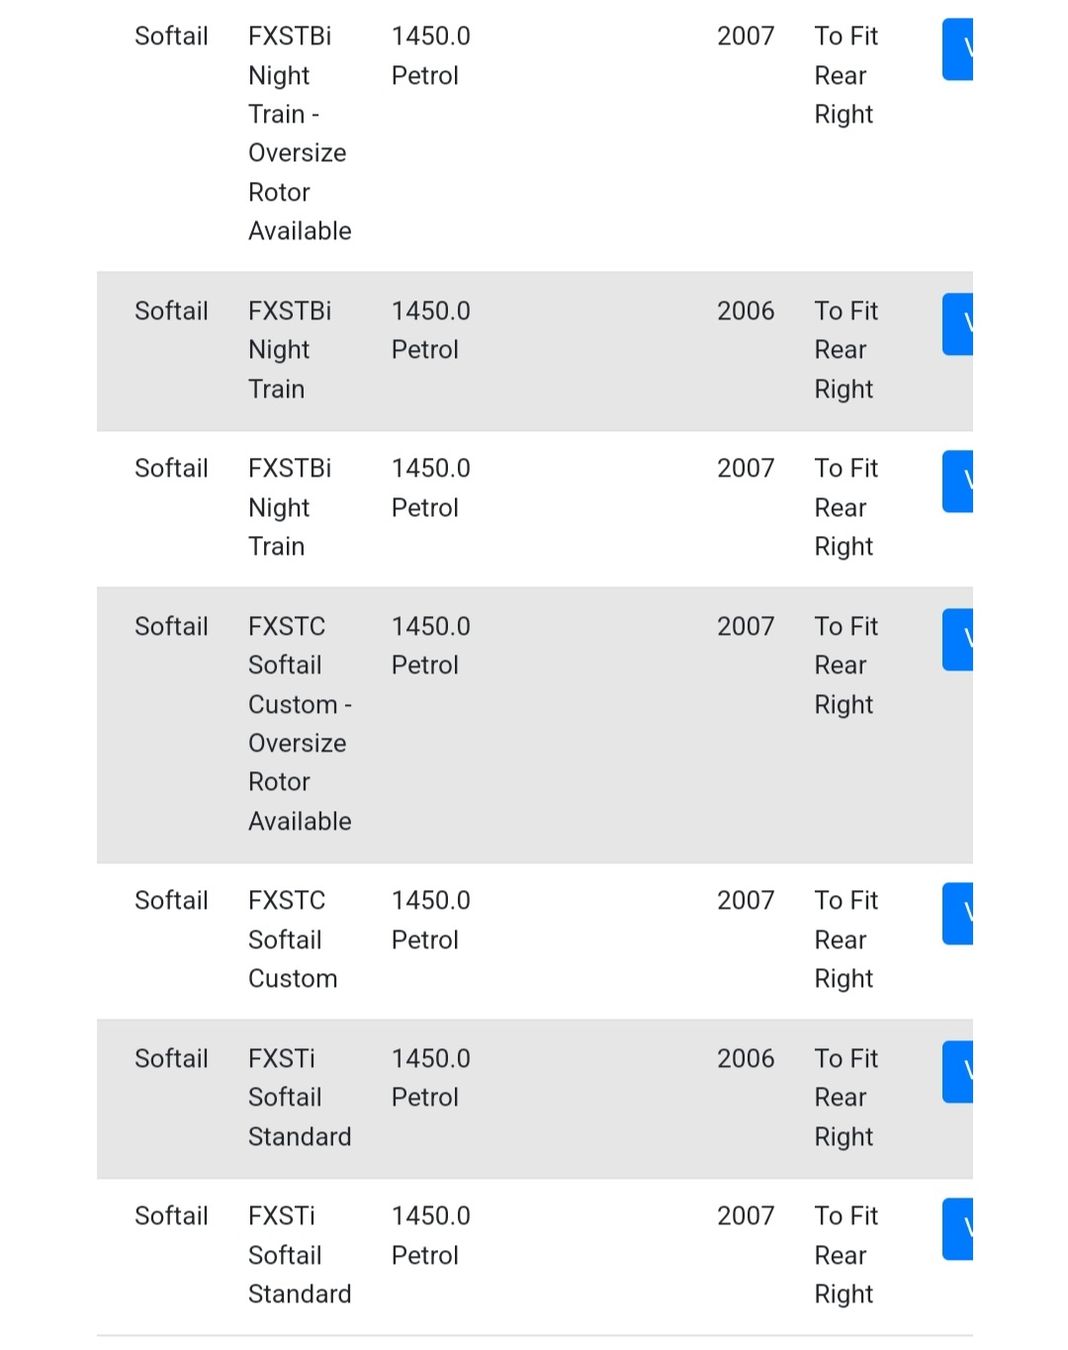Click year 2006 in FXSTi Softail Standard row
The width and height of the screenshot is (1068, 1350).
pyautogui.click(x=745, y=1059)
